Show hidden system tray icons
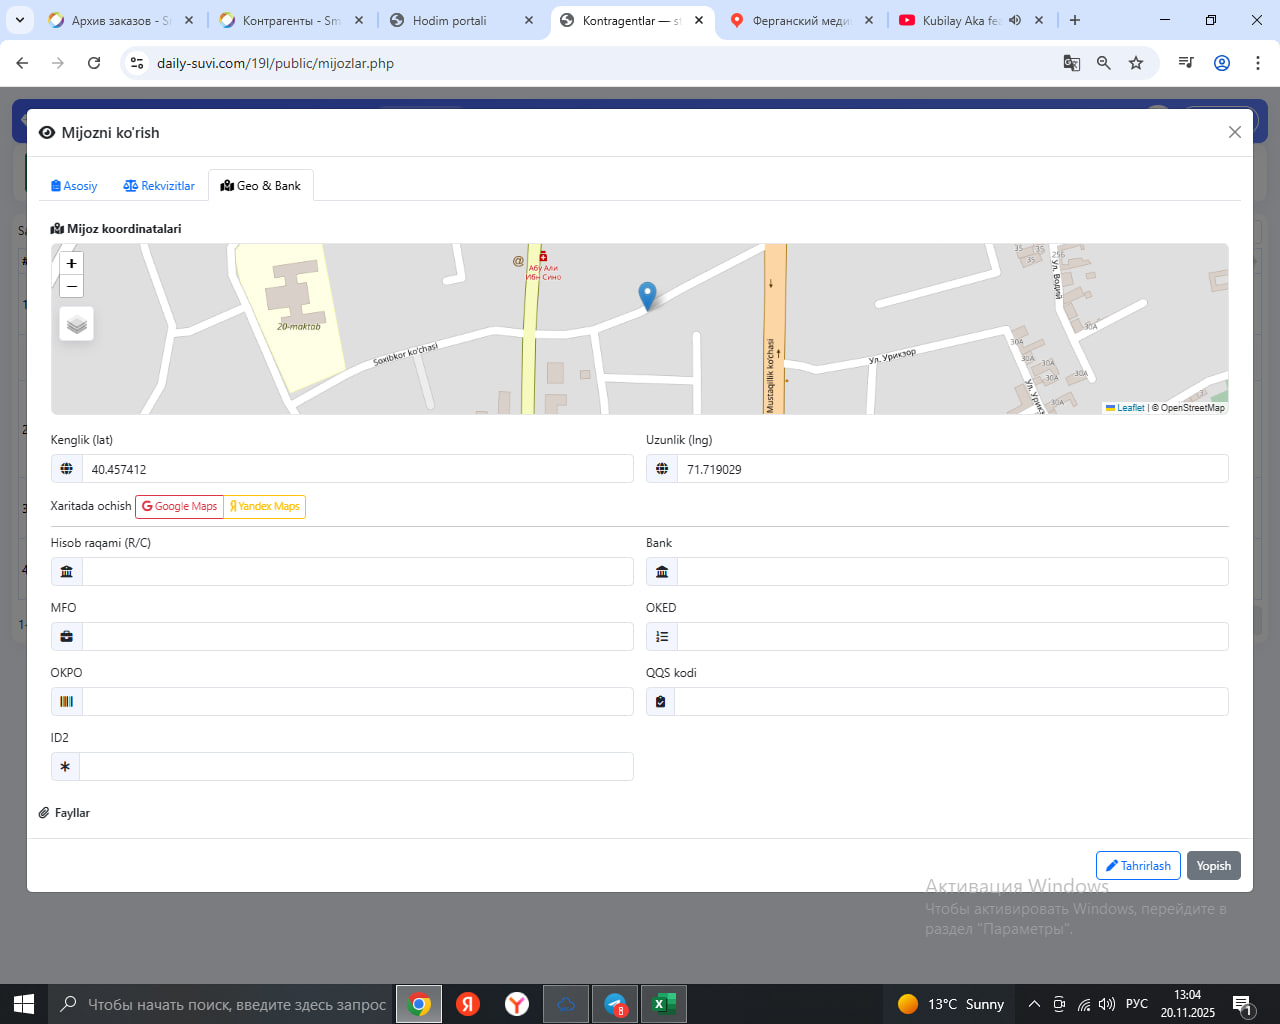Image resolution: width=1280 pixels, height=1024 pixels. click(1034, 1004)
